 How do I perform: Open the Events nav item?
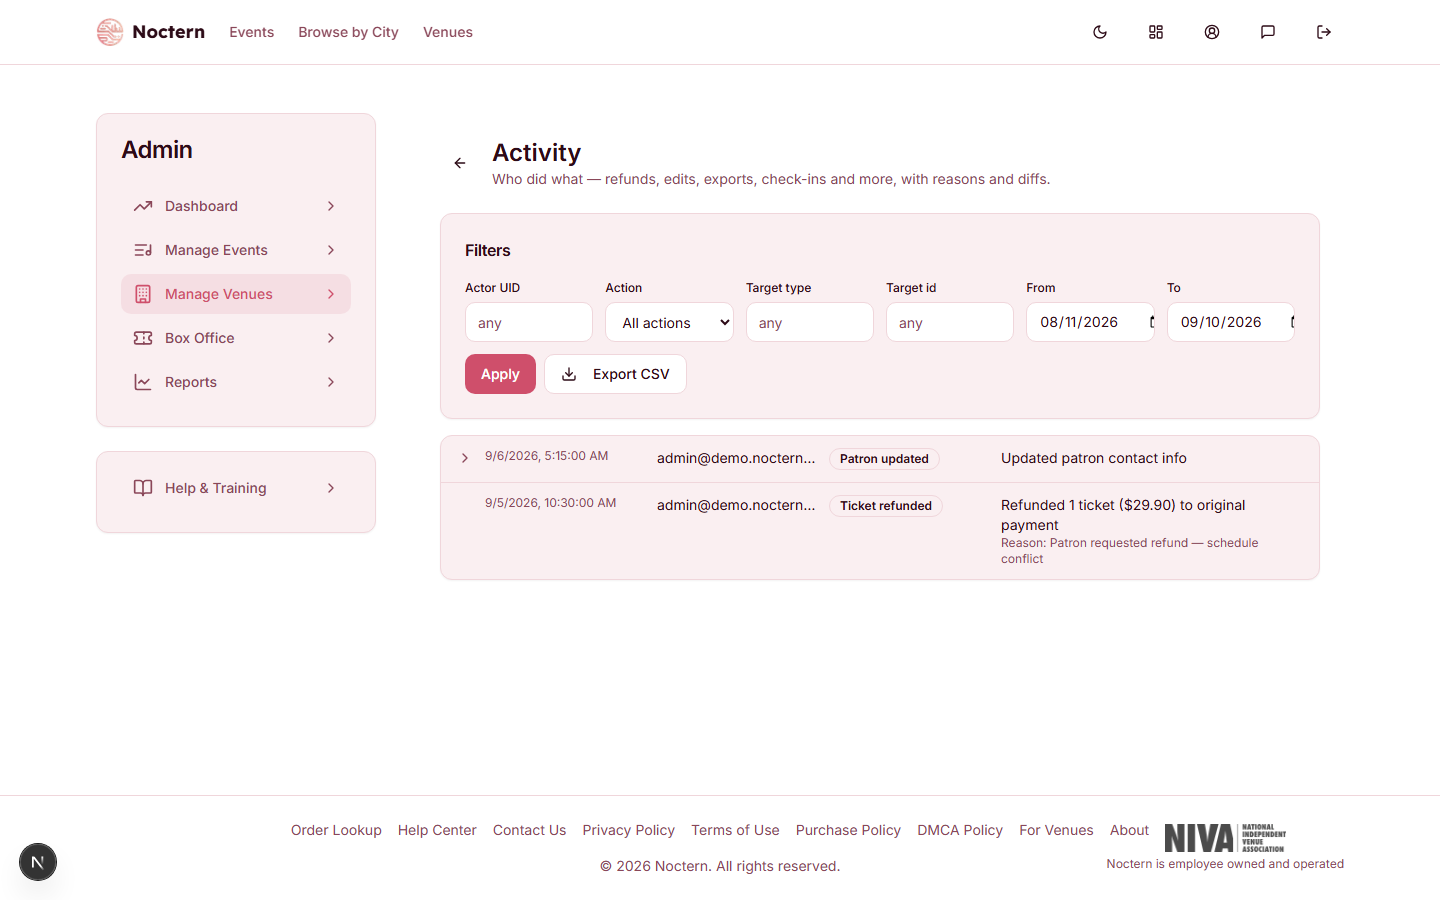[x=251, y=32]
